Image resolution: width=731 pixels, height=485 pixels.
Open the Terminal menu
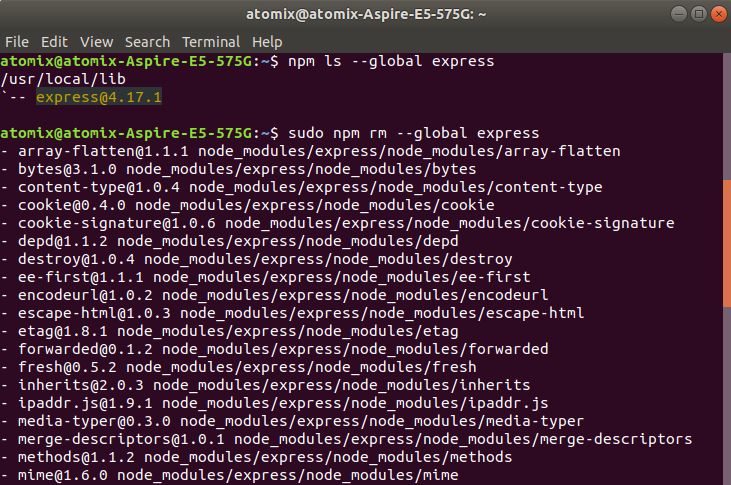(x=211, y=42)
